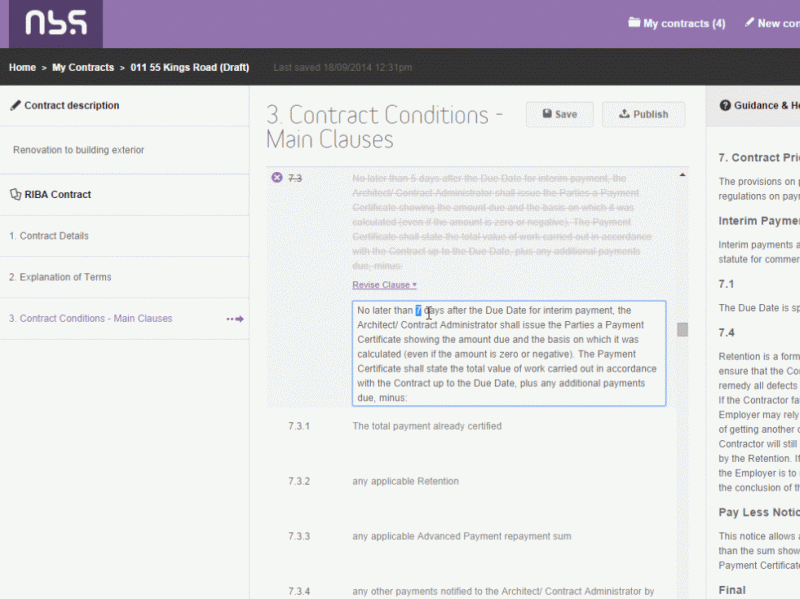This screenshot has width=800, height=599.
Task: Click the arrow beside Contract Conditions item
Action: coord(235,319)
